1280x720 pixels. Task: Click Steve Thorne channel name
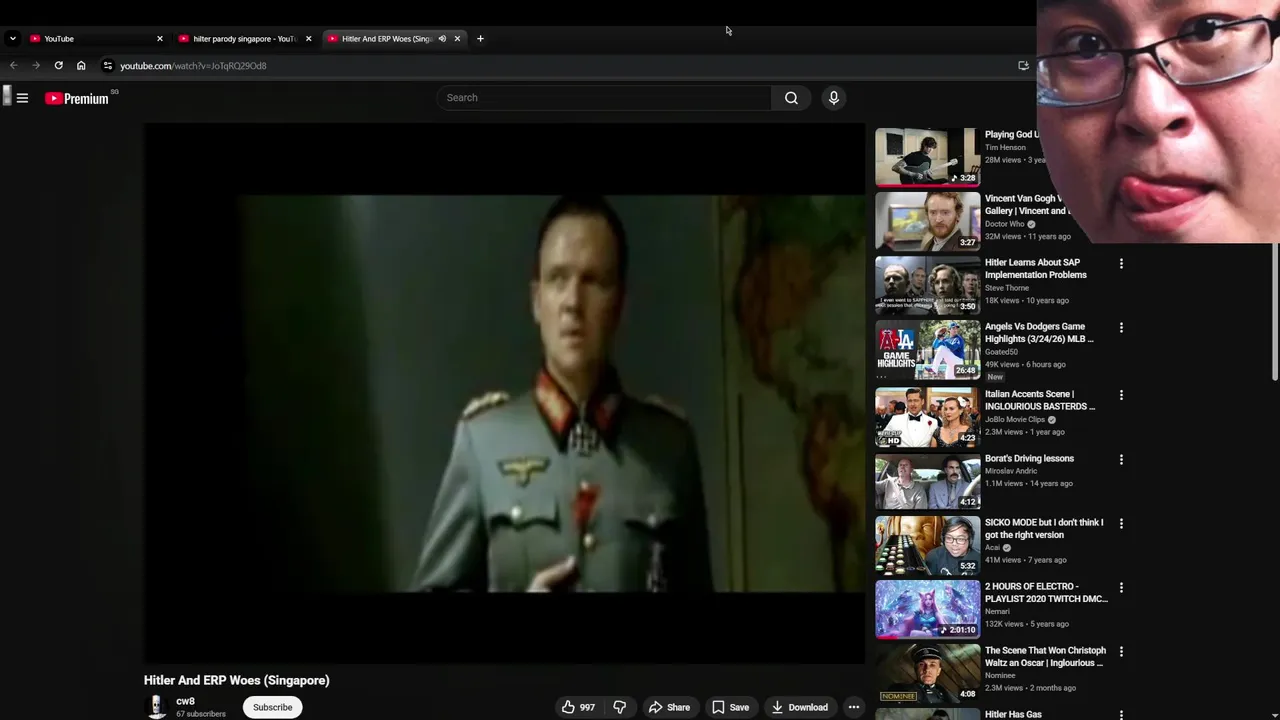pos(1007,288)
